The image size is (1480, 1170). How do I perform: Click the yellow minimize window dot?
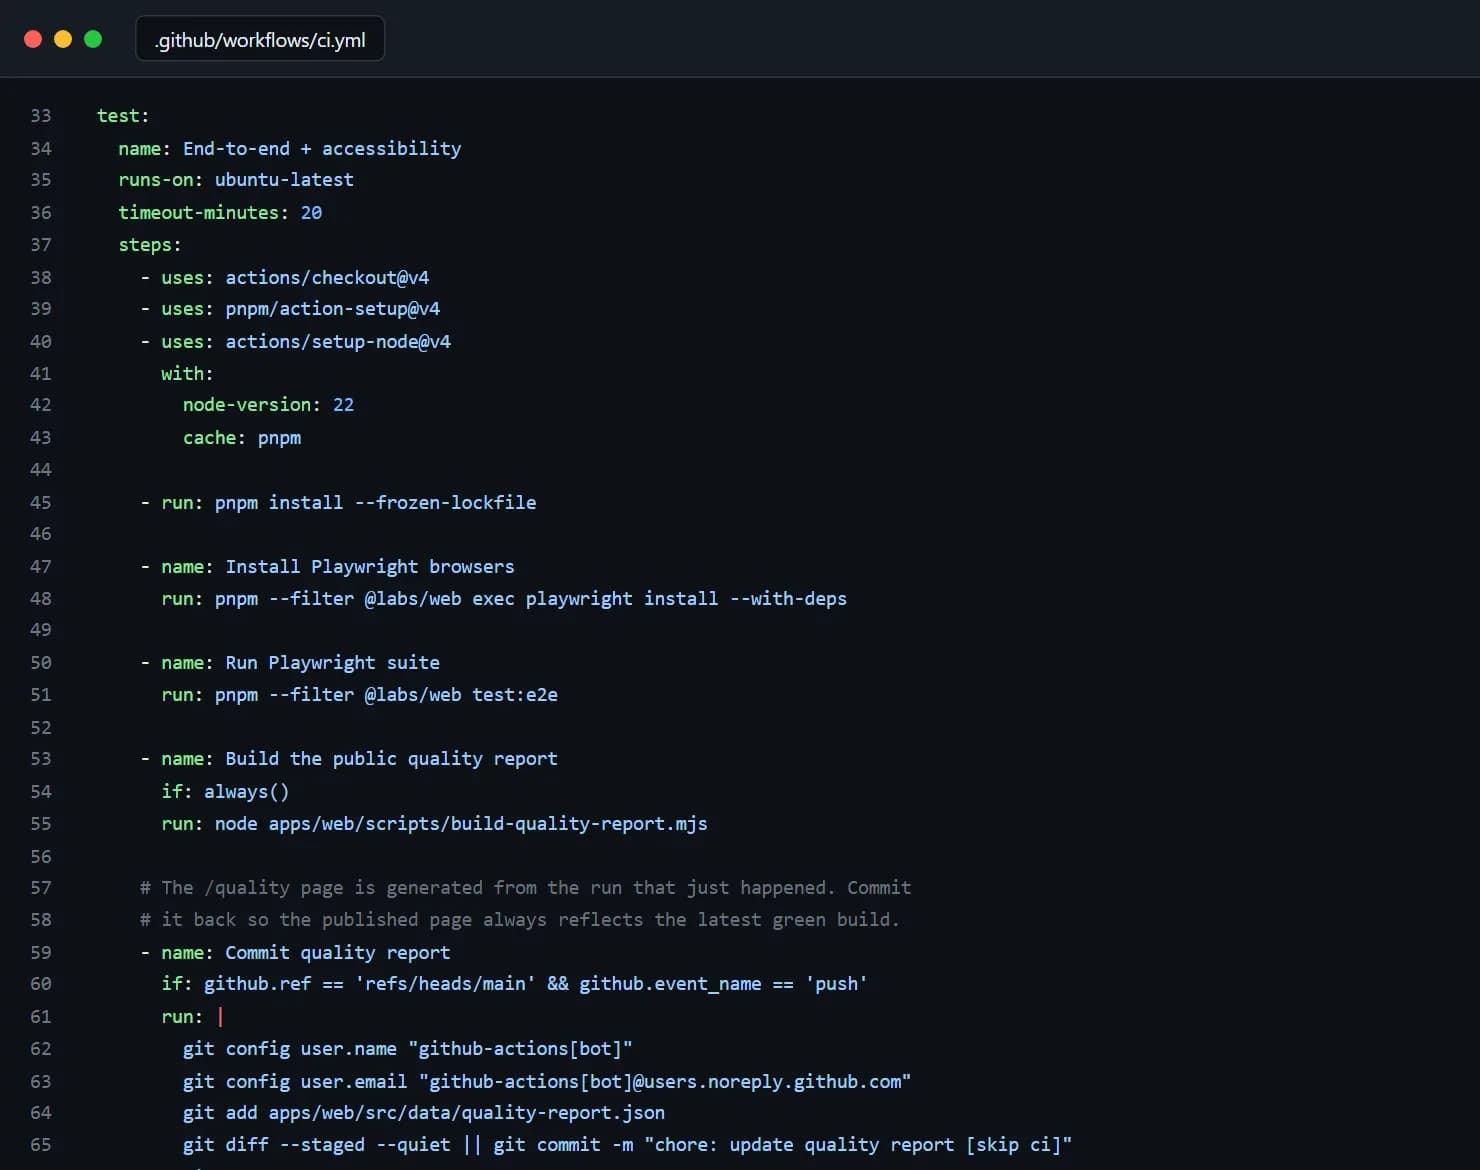(x=63, y=39)
